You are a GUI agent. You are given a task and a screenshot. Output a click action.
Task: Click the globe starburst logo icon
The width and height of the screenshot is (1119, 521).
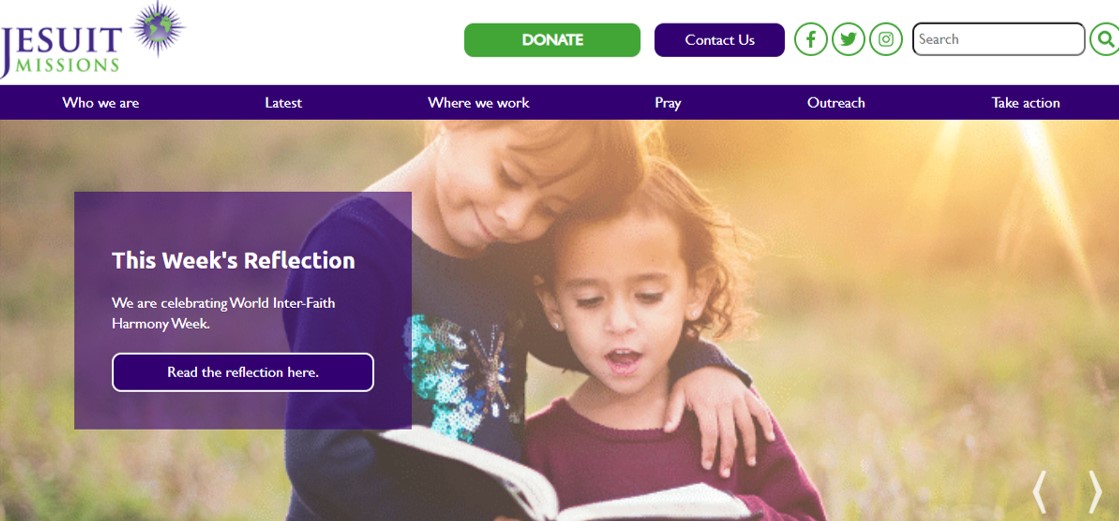pos(158,28)
